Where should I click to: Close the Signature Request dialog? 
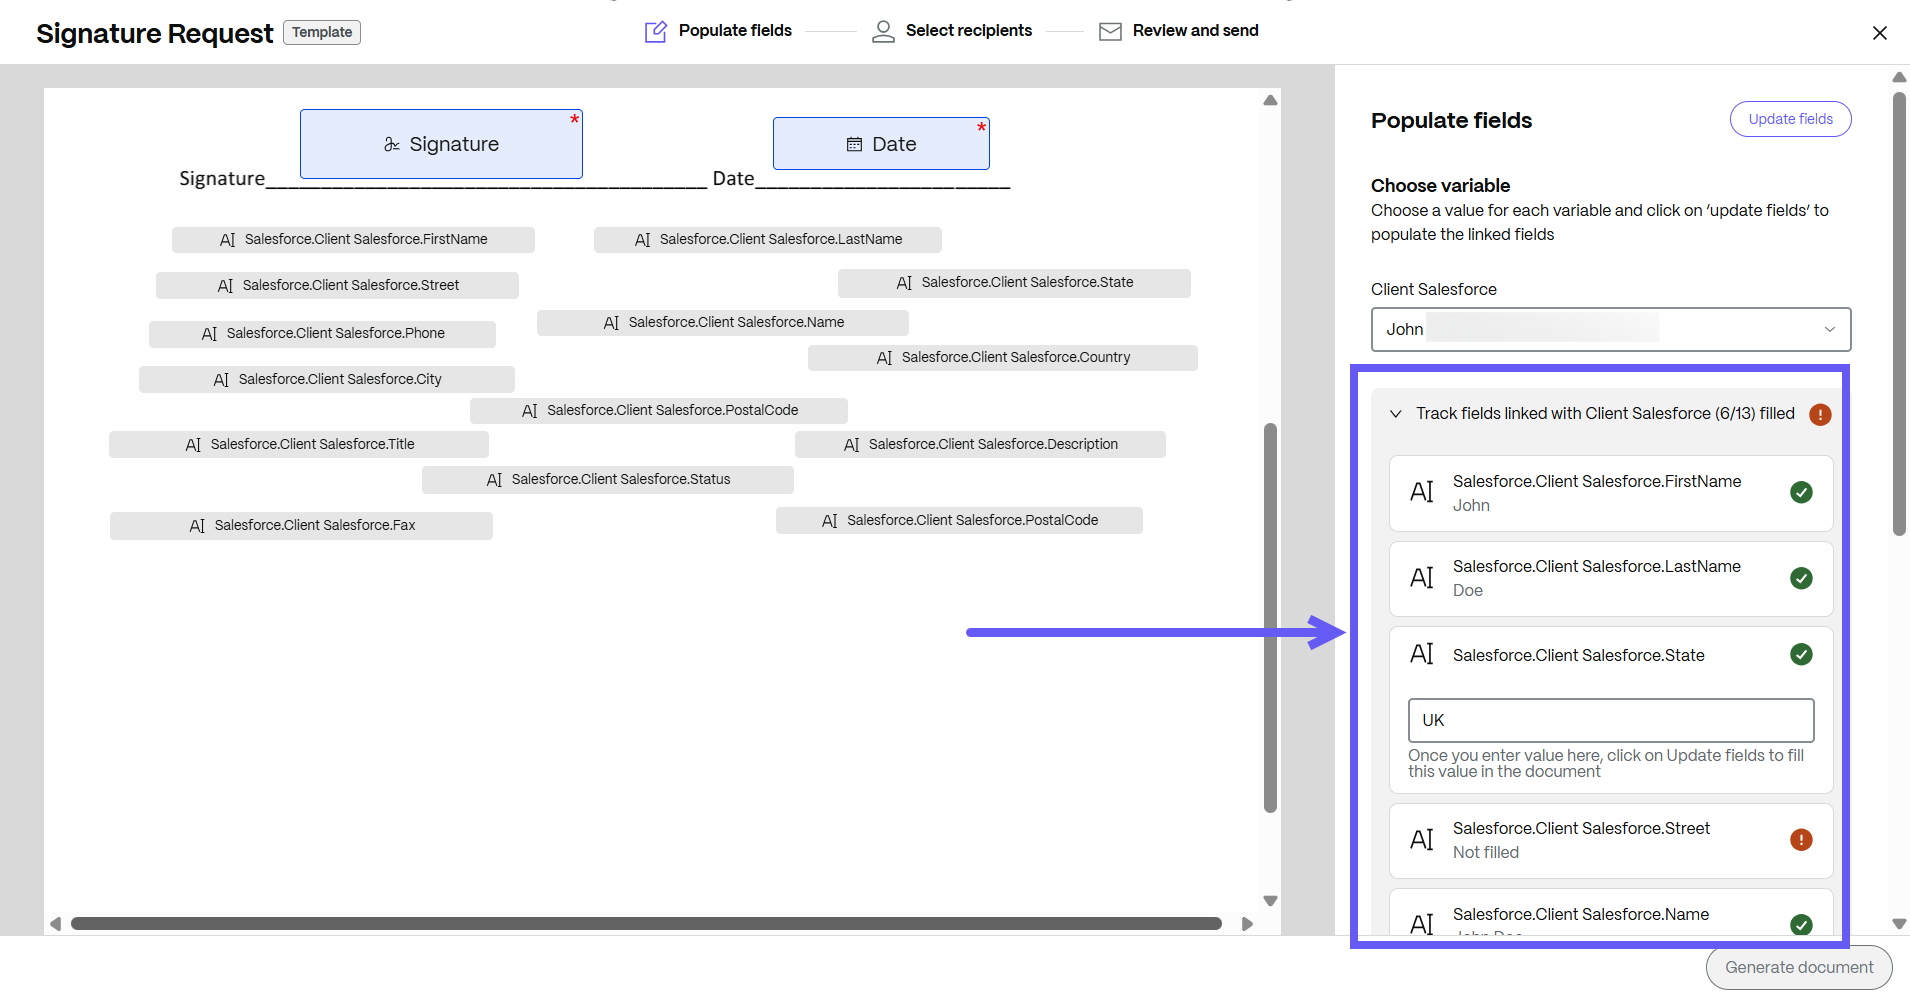click(x=1880, y=33)
